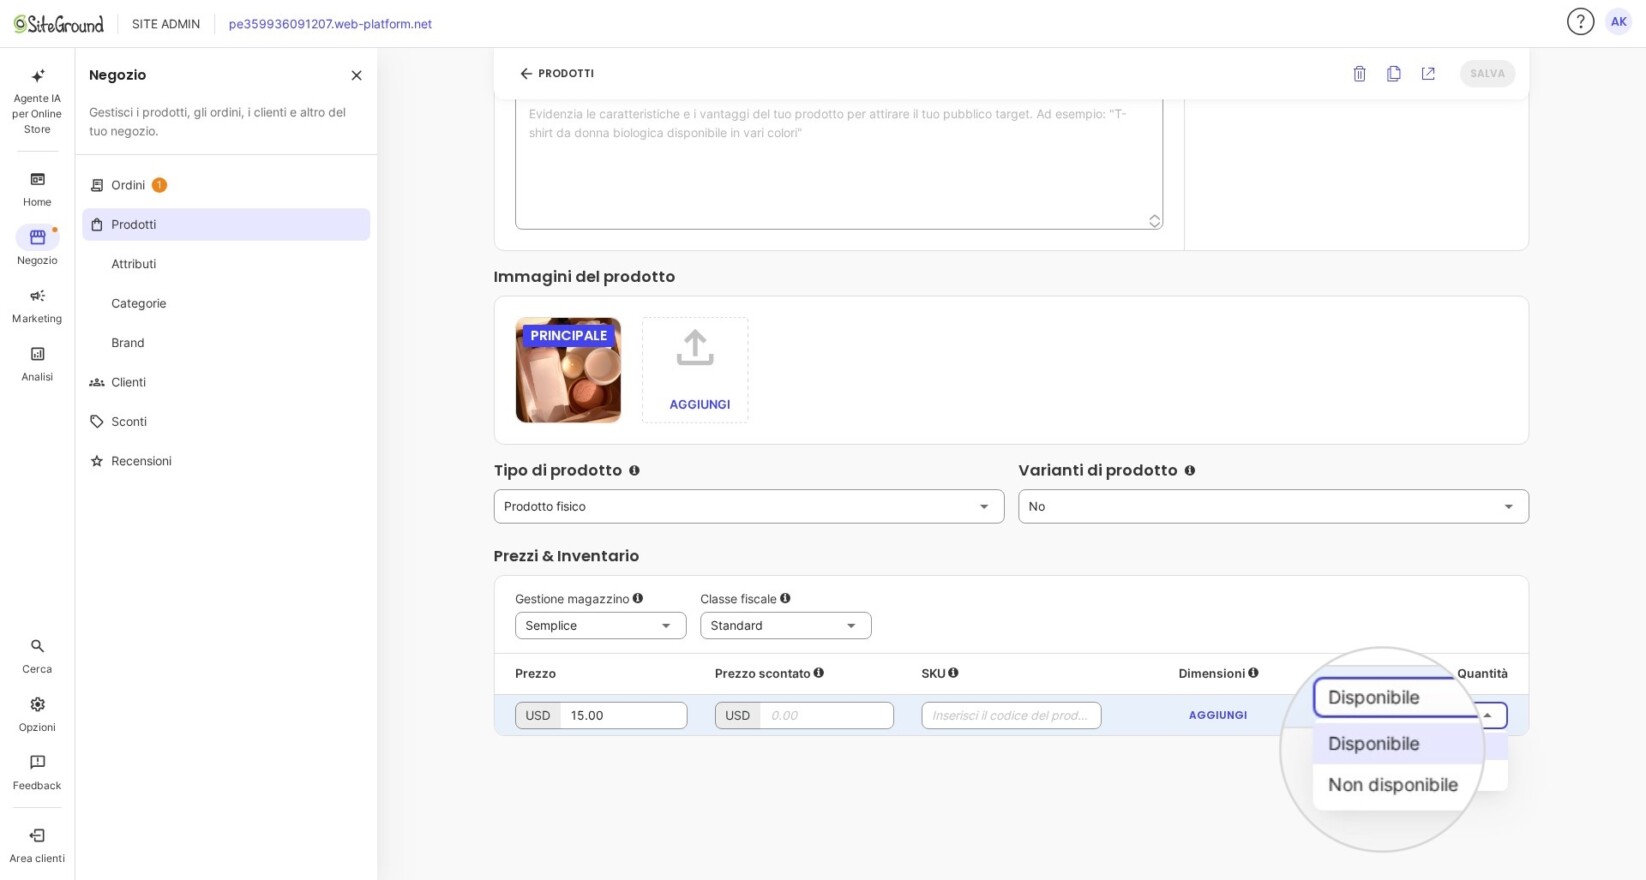Open Brand submenu item
Viewport: 1646px width, 880px height.
[128, 342]
